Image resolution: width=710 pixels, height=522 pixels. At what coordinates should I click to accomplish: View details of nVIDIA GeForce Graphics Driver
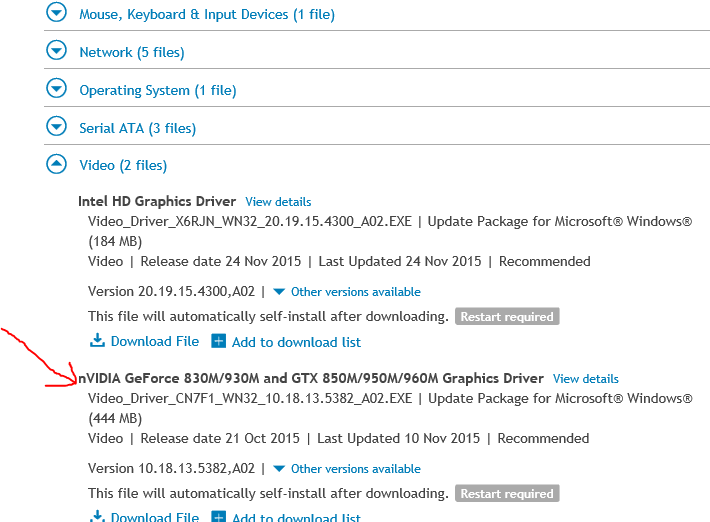(x=585, y=378)
